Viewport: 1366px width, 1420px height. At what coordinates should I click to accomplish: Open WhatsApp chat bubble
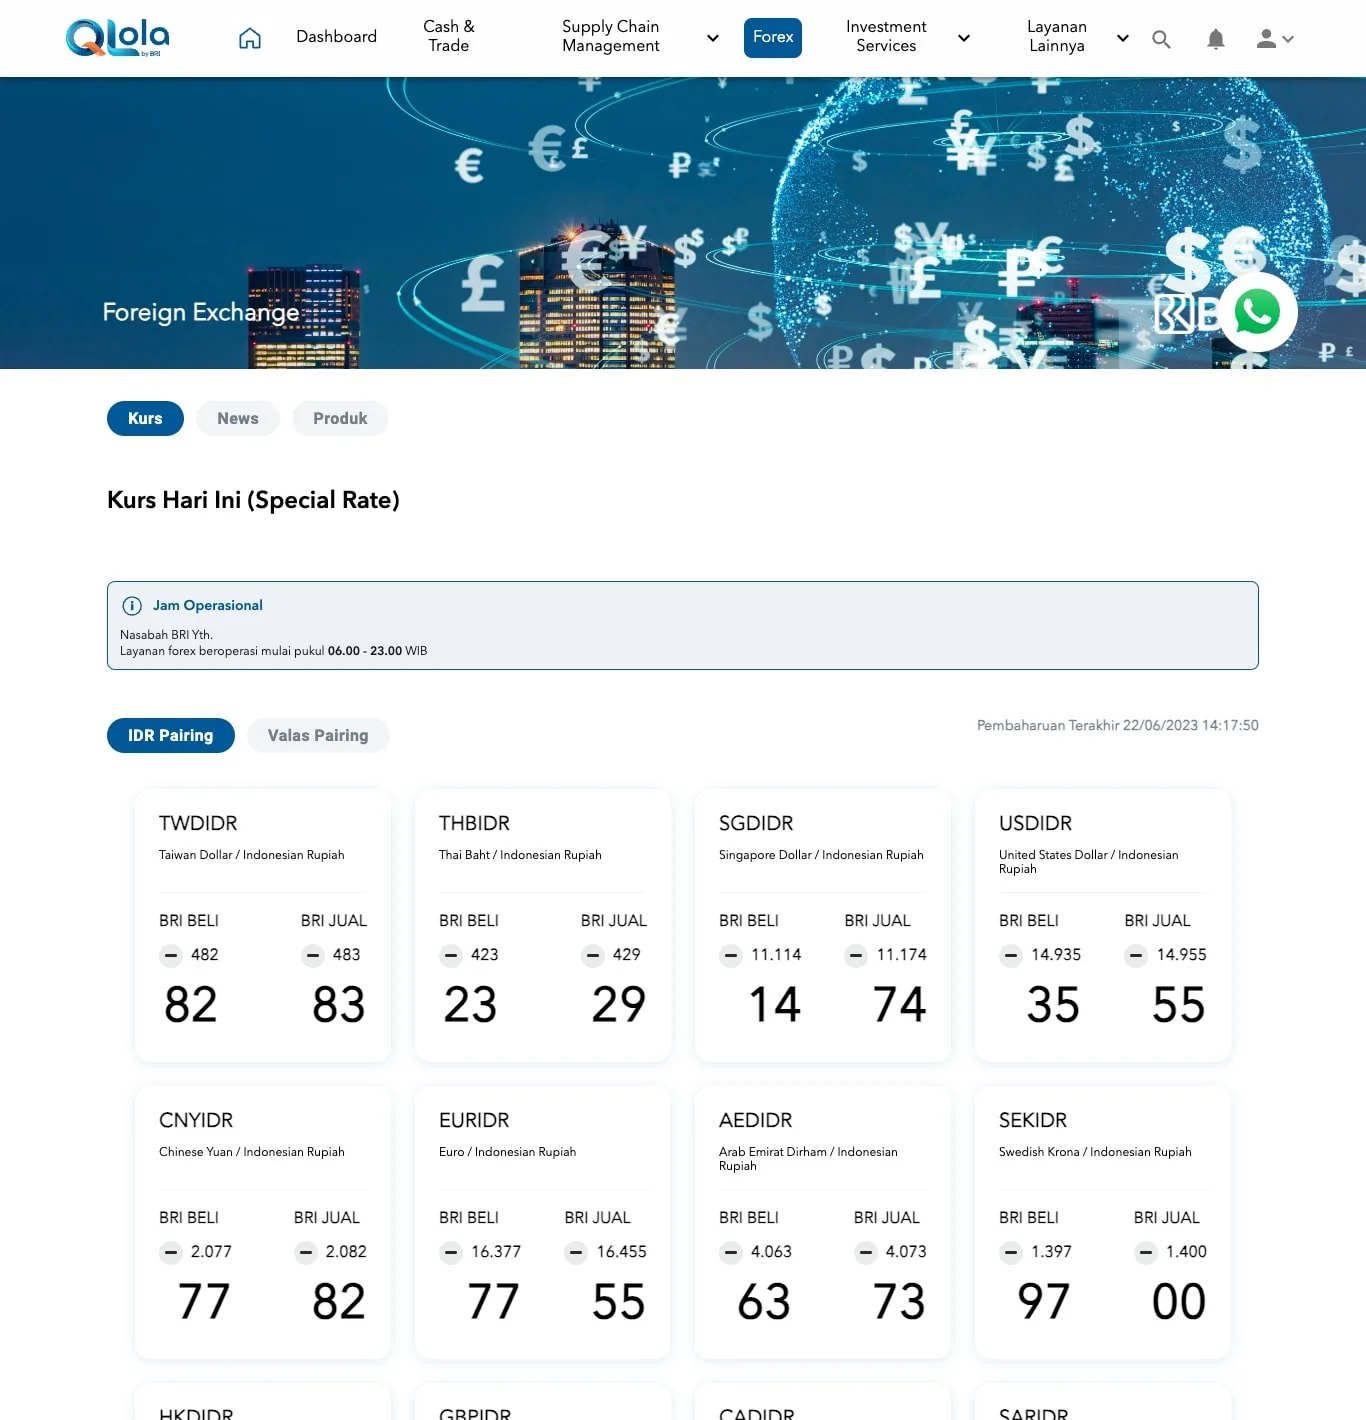coord(1257,312)
